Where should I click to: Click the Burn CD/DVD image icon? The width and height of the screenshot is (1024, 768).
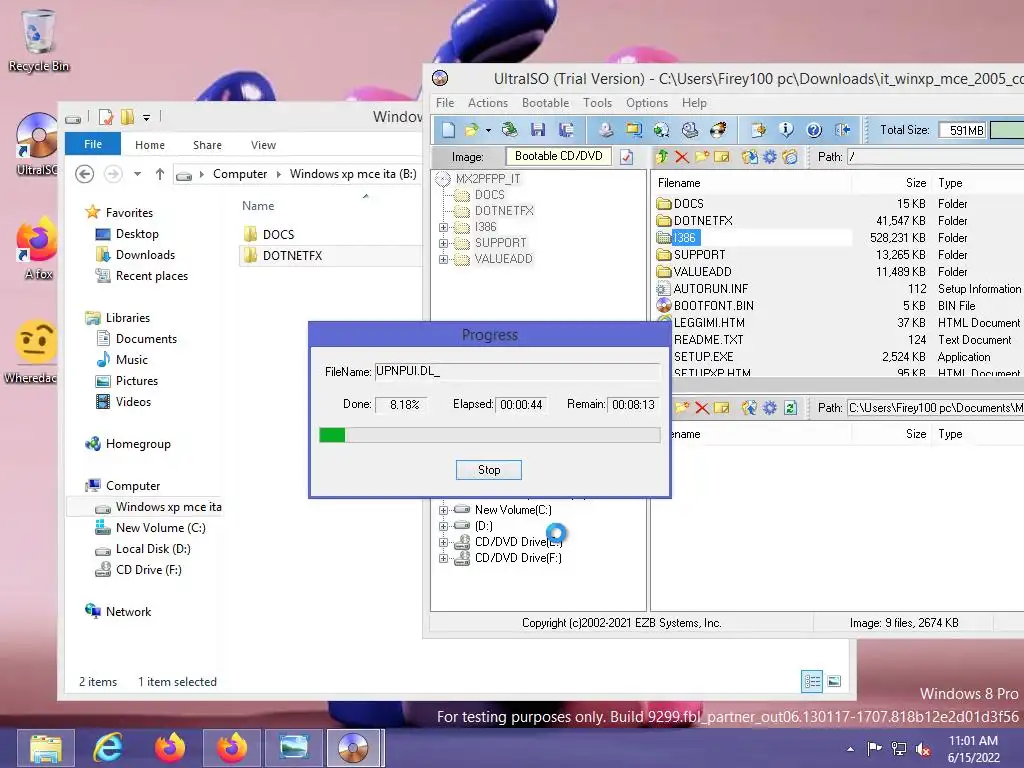[x=718, y=130]
